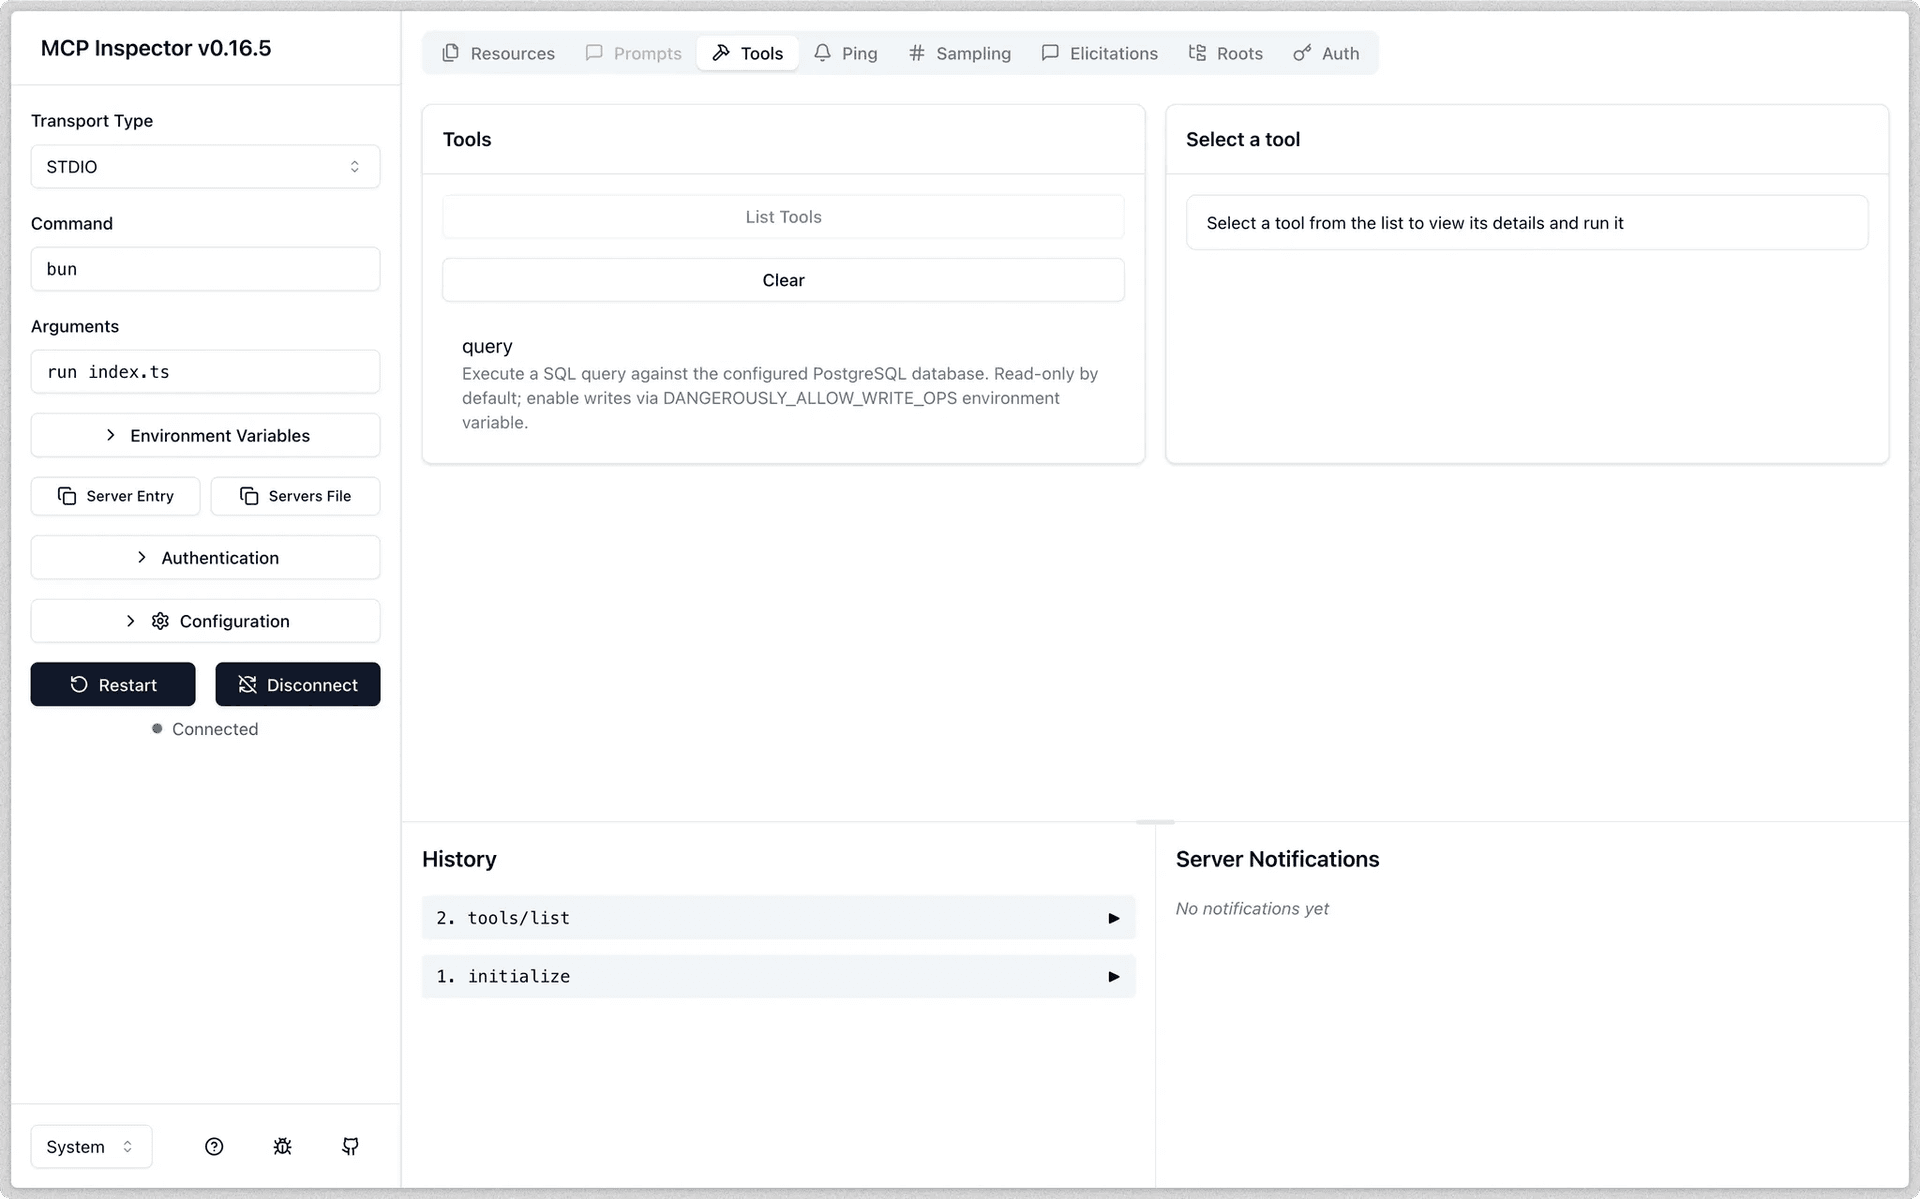Restart the server connection
The width and height of the screenshot is (1920, 1199).
pos(113,684)
